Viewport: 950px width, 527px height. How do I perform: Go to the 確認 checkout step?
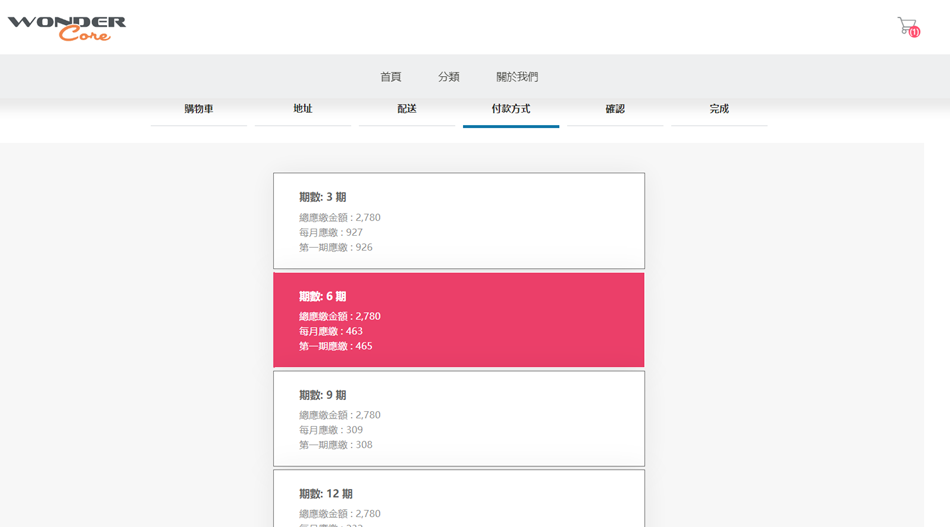point(615,109)
